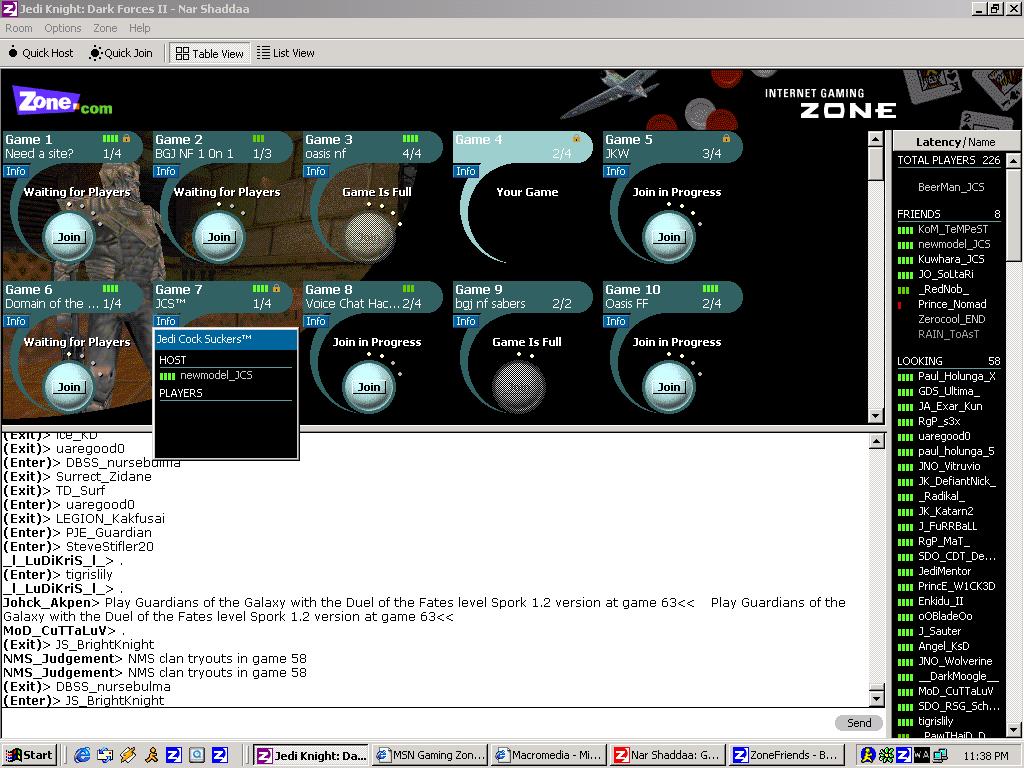Click the lock icon on Game 5
The height and width of the screenshot is (768, 1024).
point(726,138)
